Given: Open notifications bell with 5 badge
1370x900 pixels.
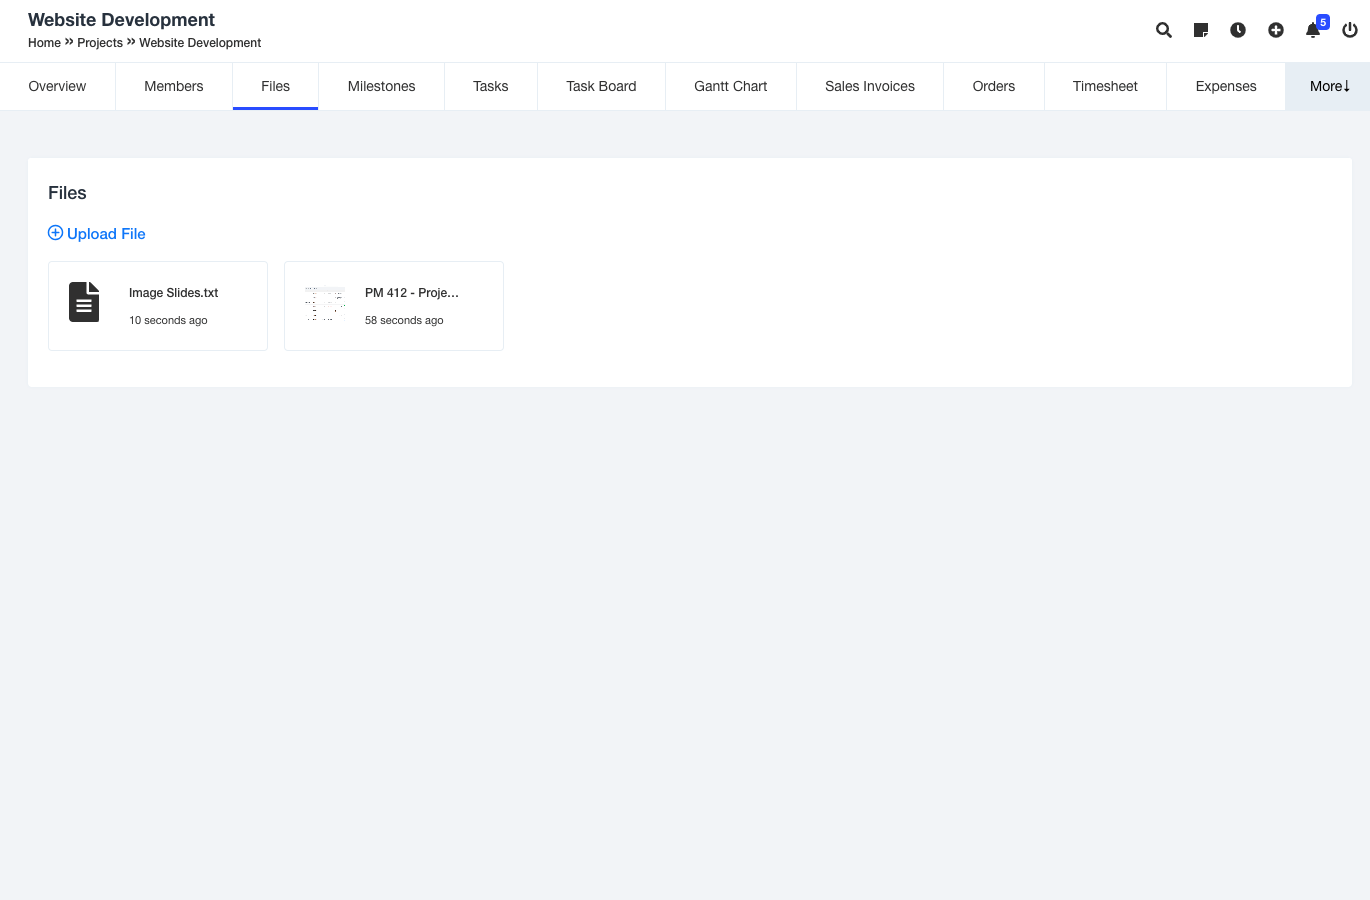Looking at the screenshot, I should (1313, 30).
